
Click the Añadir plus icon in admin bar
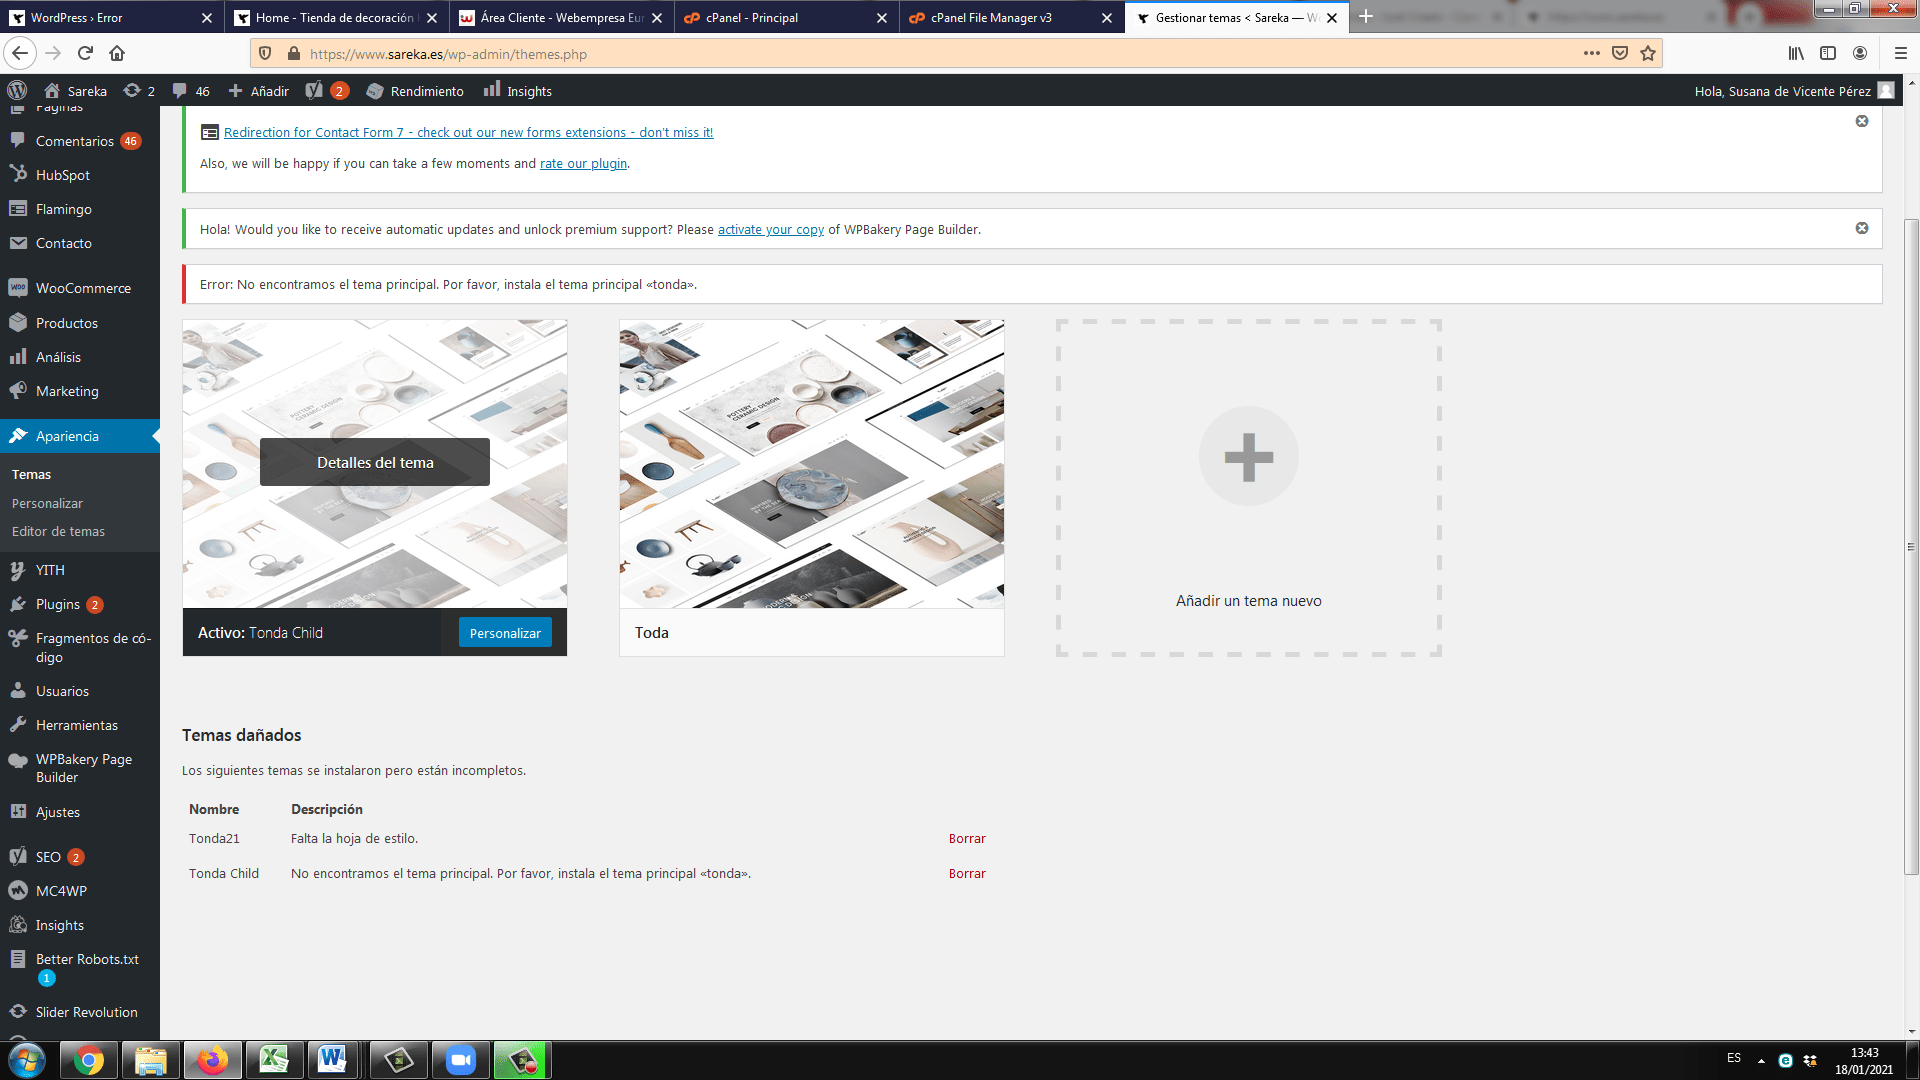(x=236, y=91)
